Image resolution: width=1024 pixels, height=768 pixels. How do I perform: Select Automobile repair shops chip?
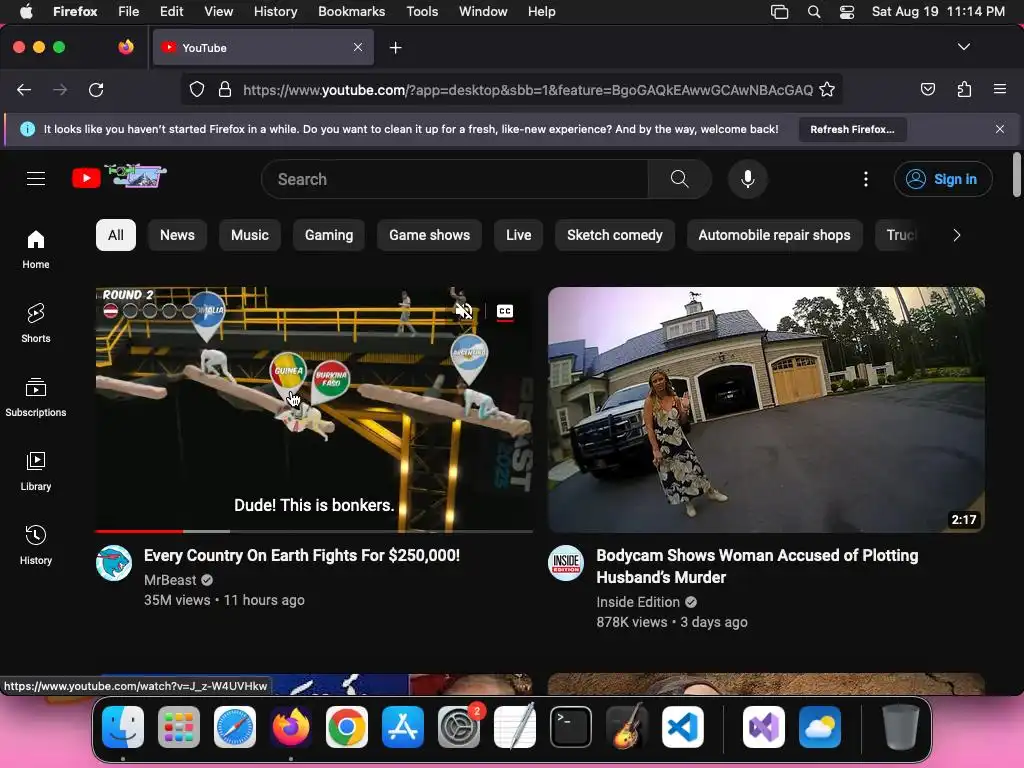tap(774, 235)
